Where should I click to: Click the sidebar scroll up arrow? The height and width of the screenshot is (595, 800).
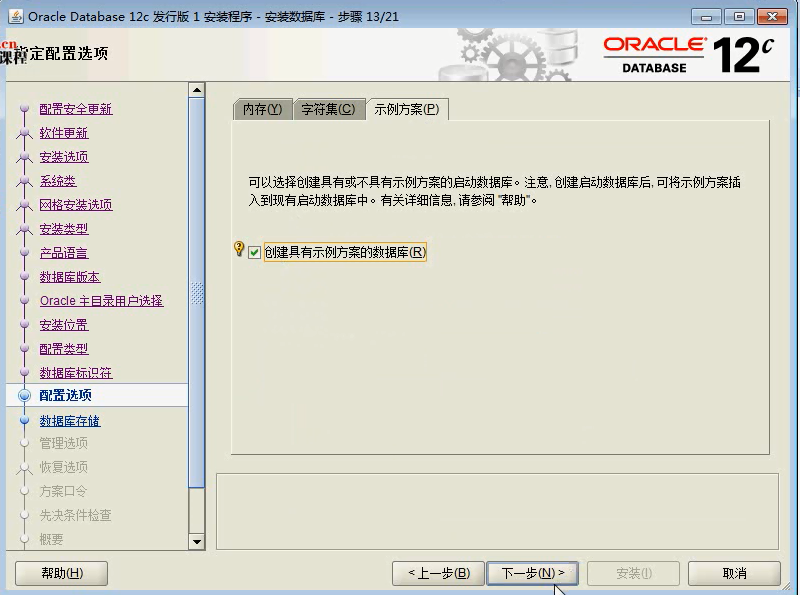coord(196,90)
